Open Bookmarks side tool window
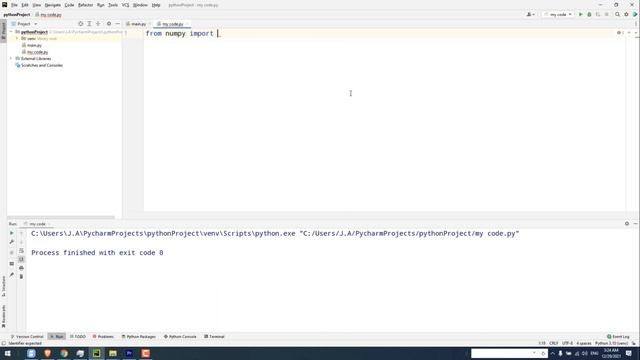This screenshot has width=640, height=360. [x=3, y=316]
